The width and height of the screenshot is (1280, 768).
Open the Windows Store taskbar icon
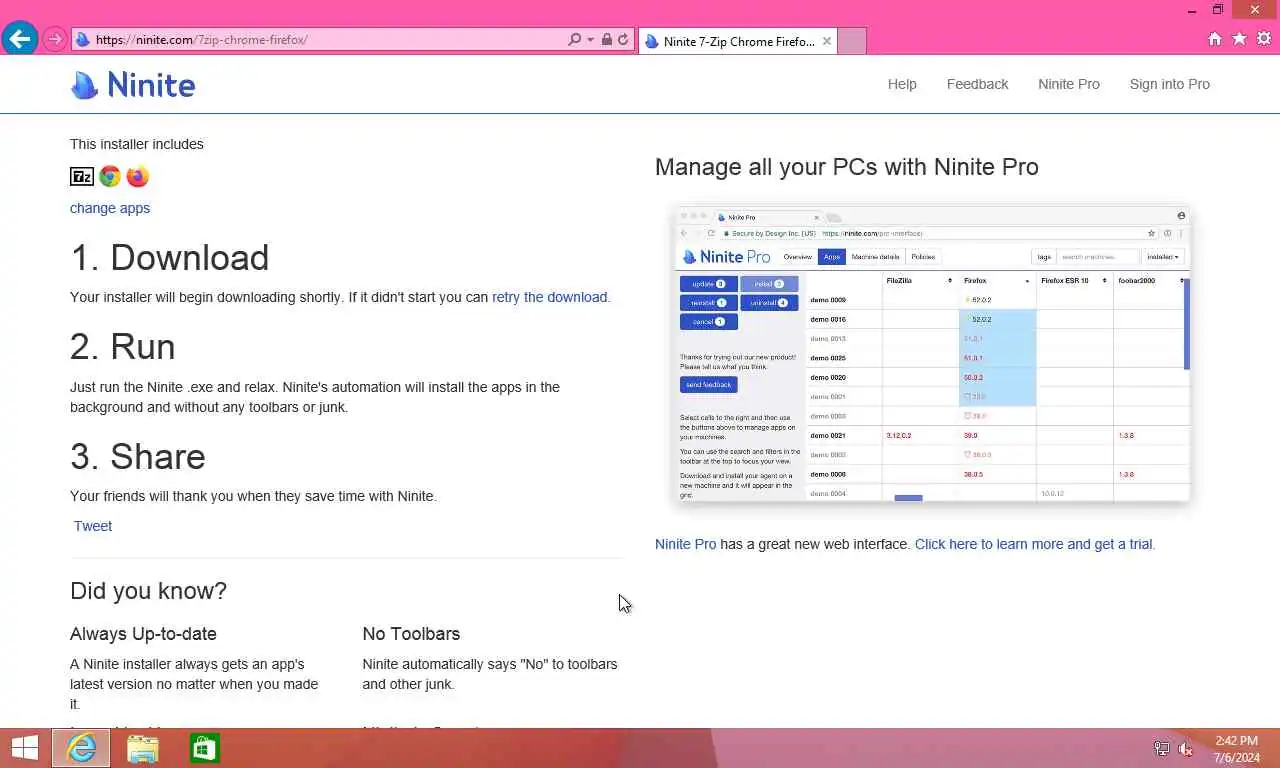(x=205, y=748)
